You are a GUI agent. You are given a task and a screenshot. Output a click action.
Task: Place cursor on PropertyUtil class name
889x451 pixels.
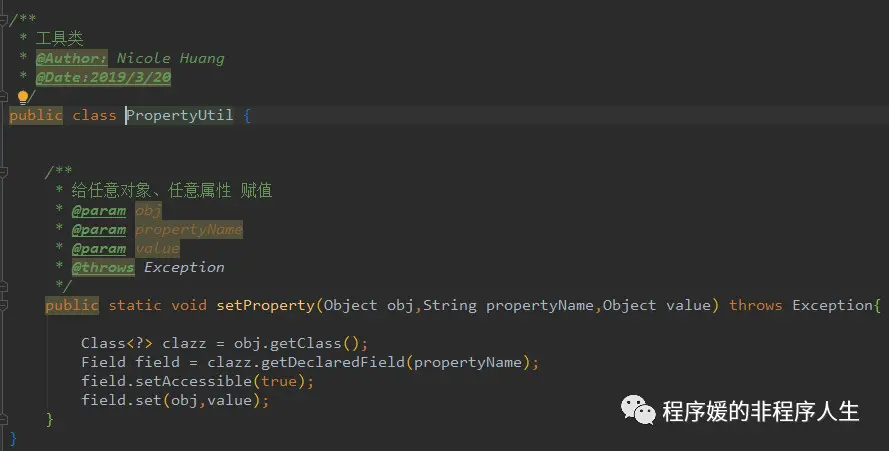coord(179,115)
